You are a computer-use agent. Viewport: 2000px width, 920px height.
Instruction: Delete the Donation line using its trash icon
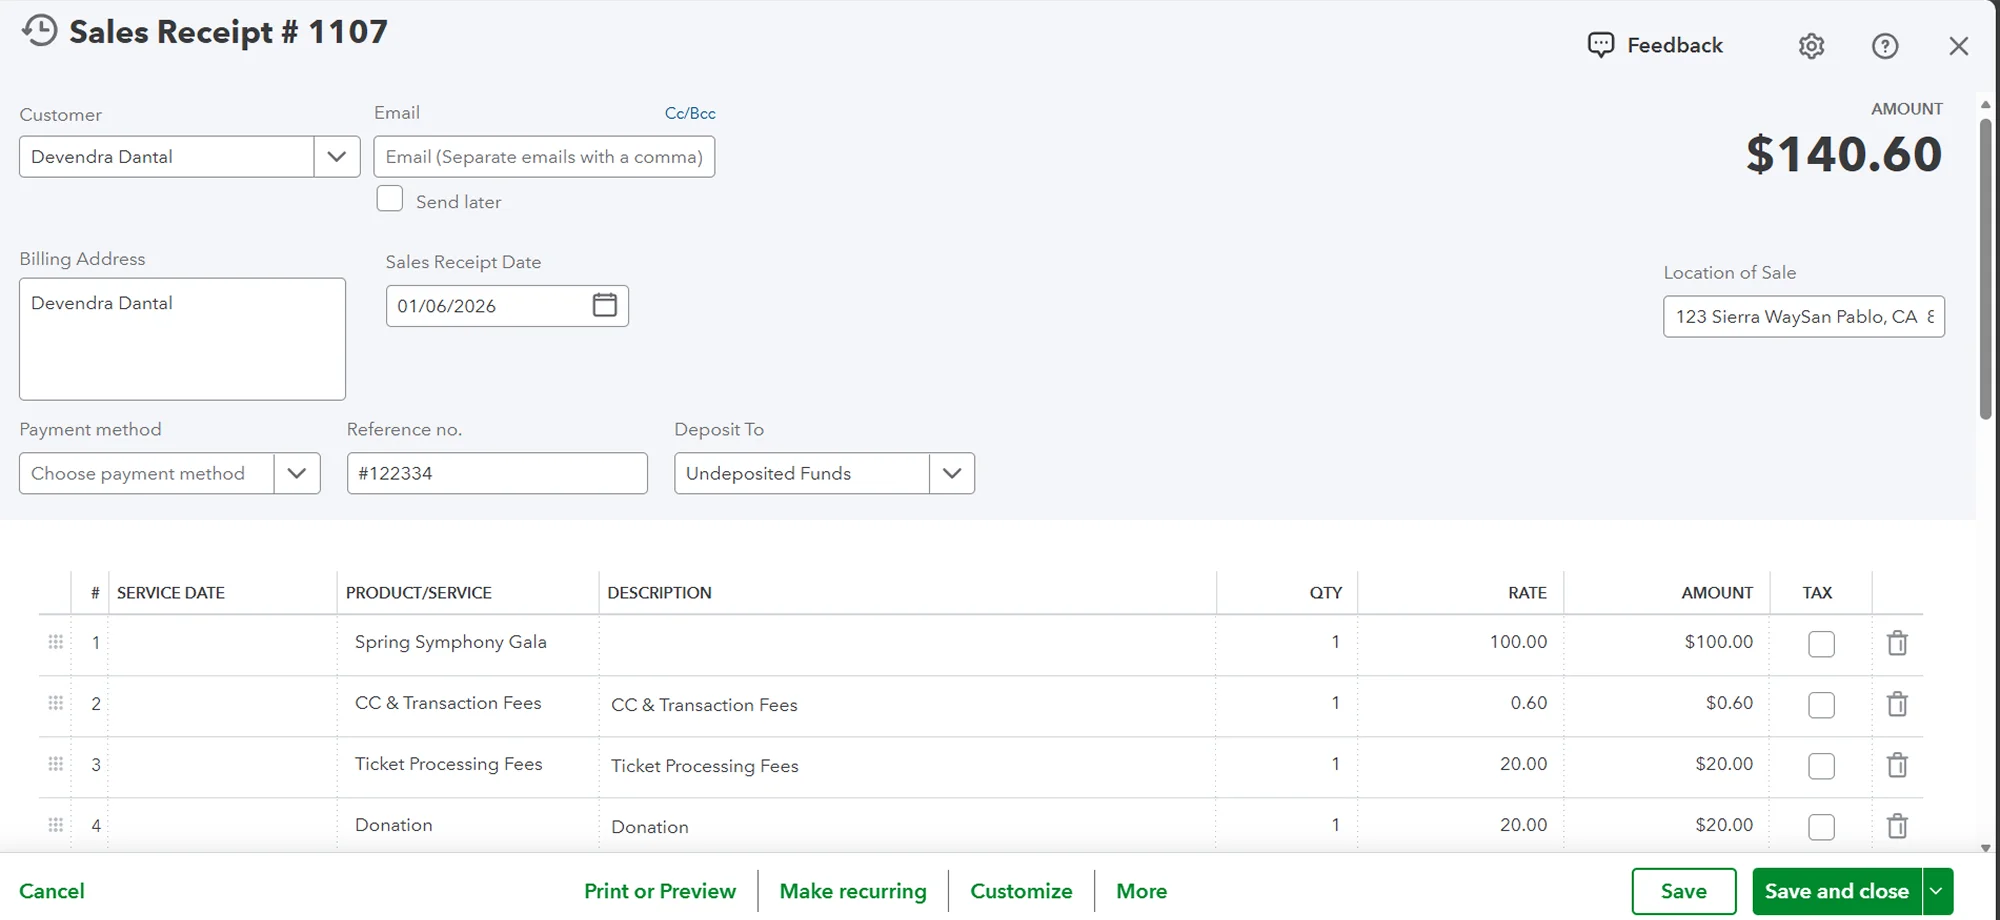[x=1897, y=826]
